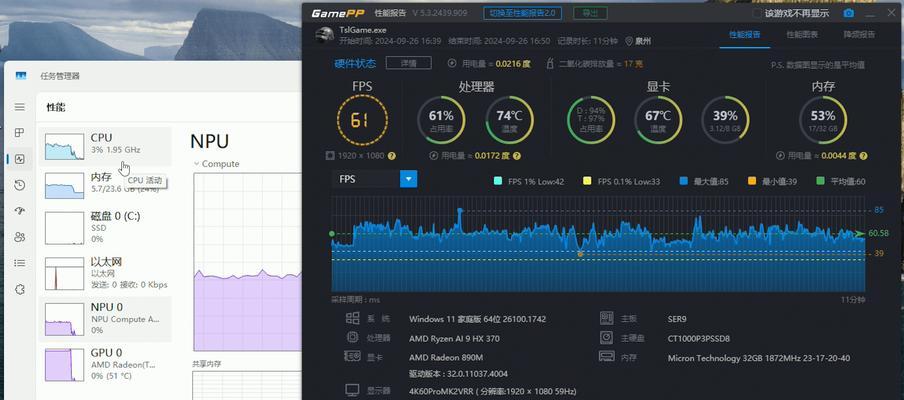Click FPS 0.1% Low yellow legend swatch

(587, 182)
